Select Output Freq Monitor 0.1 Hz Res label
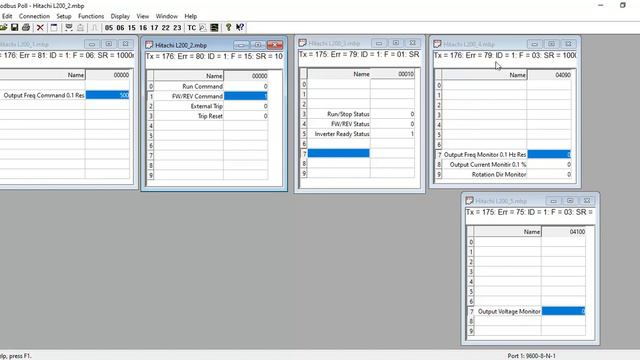The height and width of the screenshot is (360, 640). click(x=485, y=155)
